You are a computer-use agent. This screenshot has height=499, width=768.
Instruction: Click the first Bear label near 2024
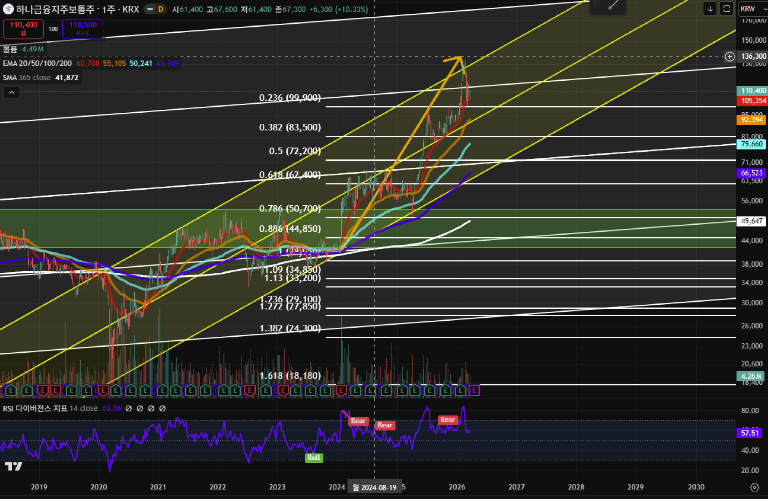[358, 421]
